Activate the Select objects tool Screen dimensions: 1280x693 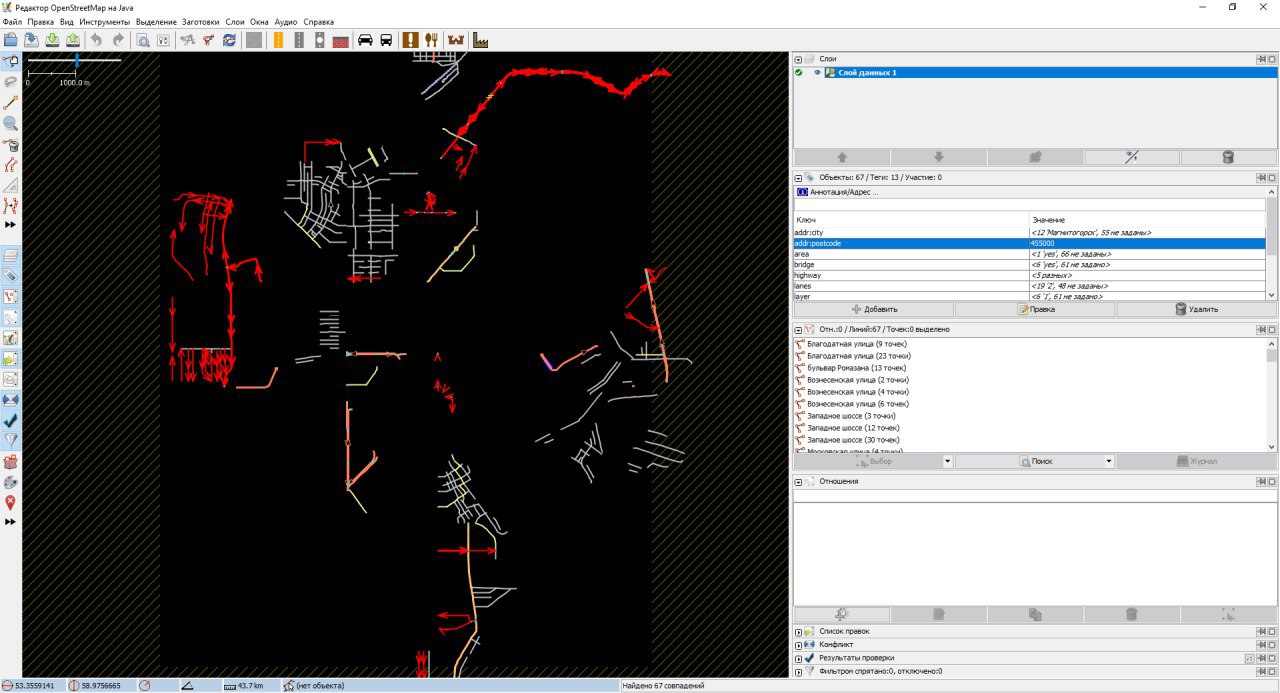click(x=11, y=62)
